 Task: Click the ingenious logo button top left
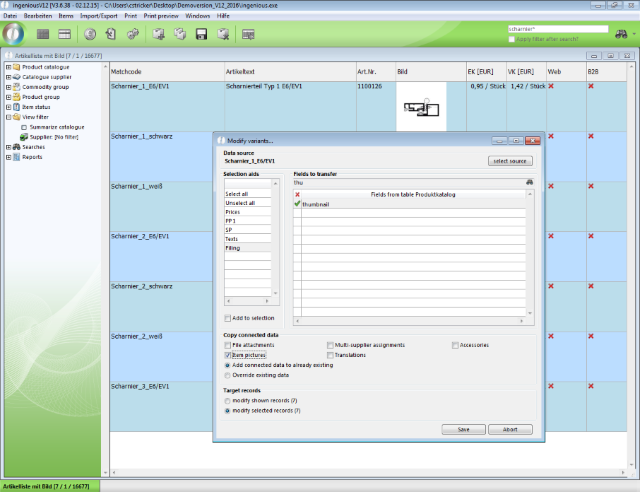pos(14,36)
